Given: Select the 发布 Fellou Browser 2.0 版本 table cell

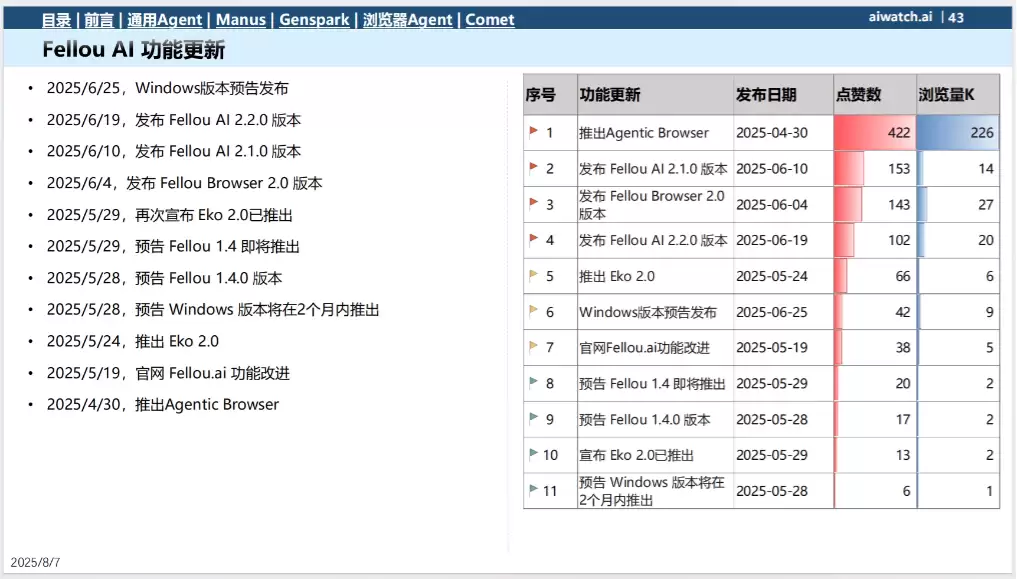Looking at the screenshot, I should pyautogui.click(x=655, y=204).
